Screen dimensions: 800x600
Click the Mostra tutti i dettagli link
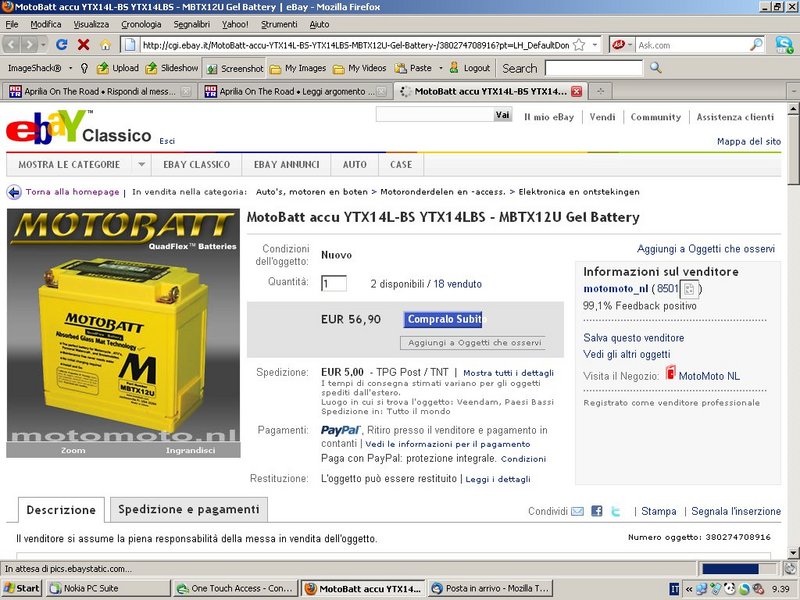pyautogui.click(x=508, y=373)
